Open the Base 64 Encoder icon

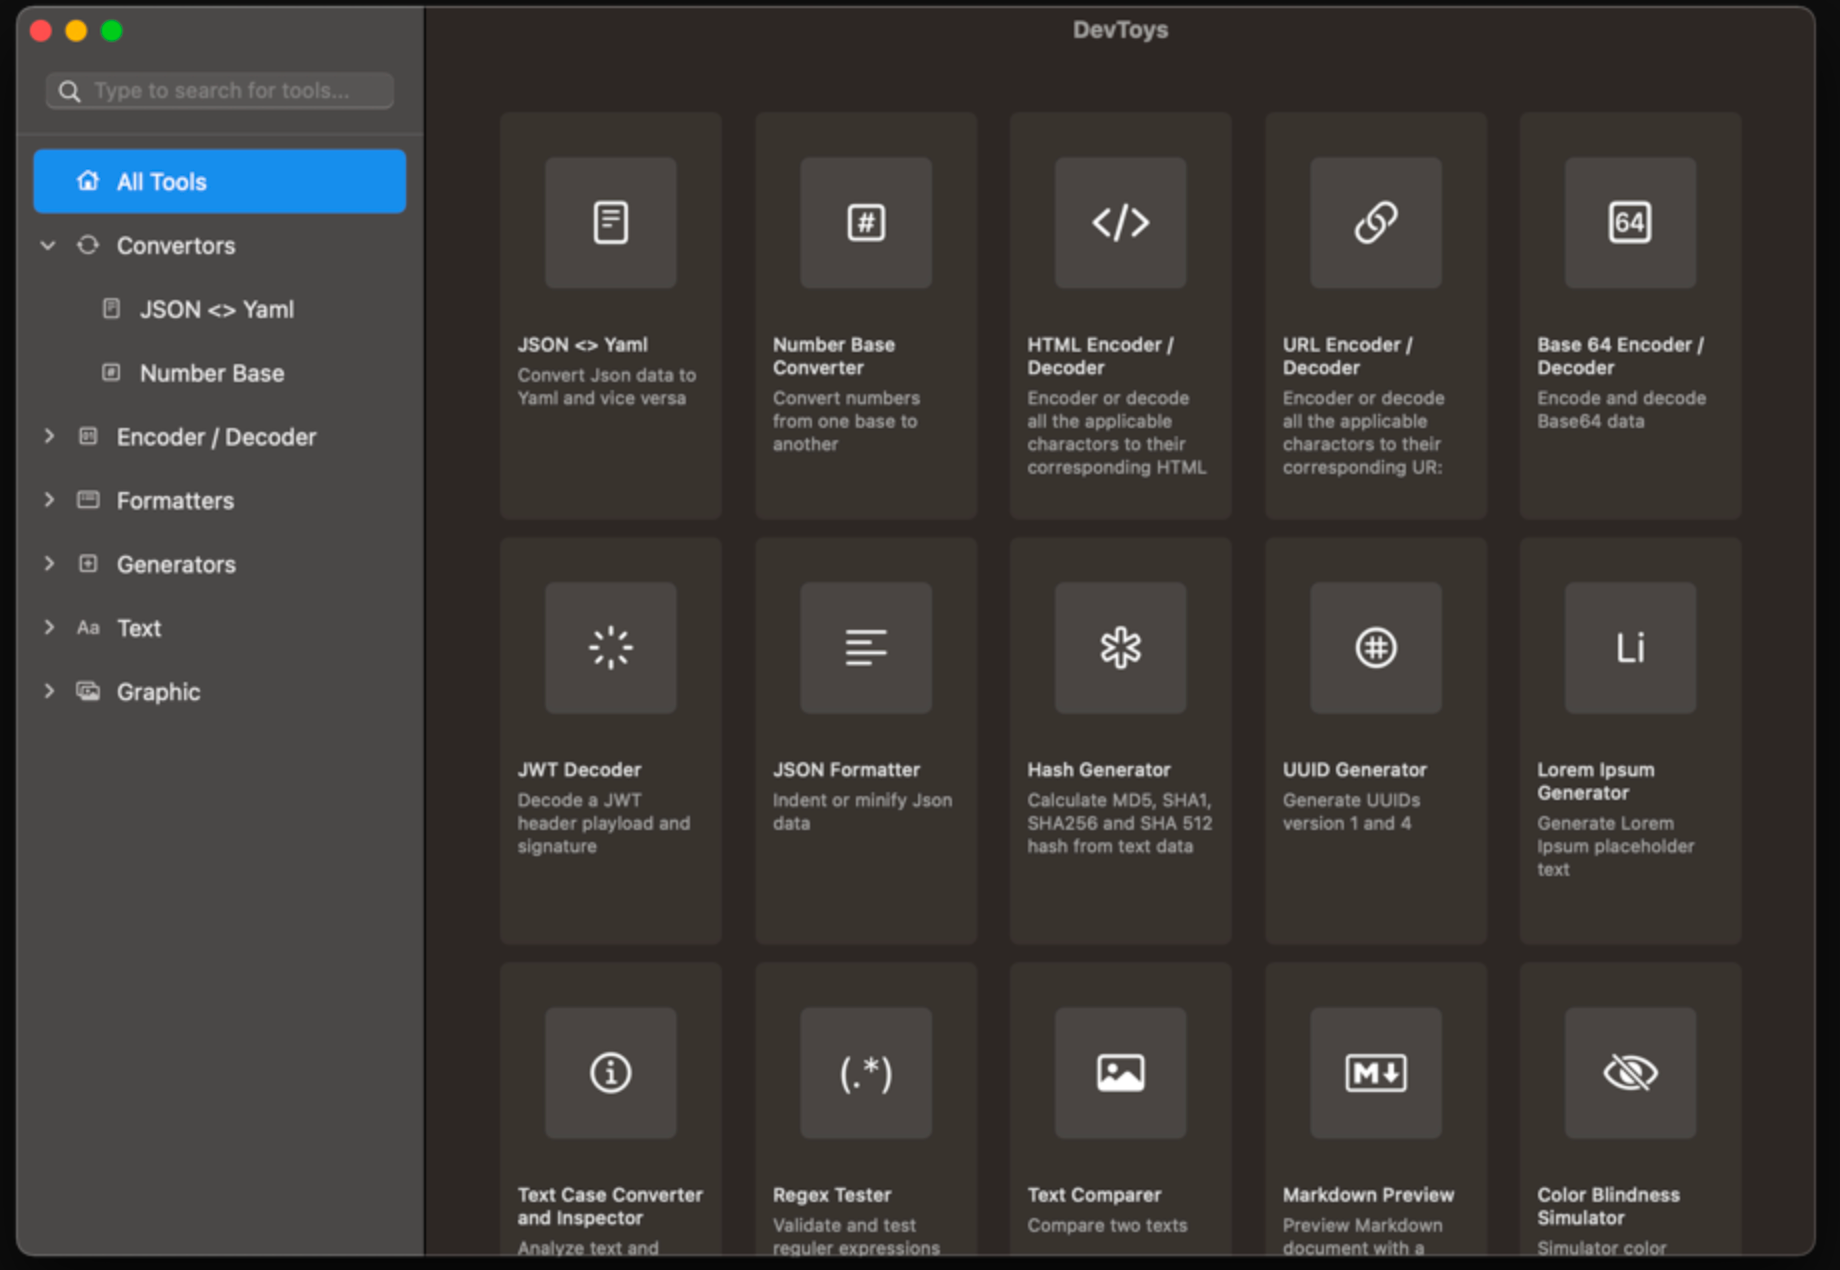pyautogui.click(x=1630, y=222)
